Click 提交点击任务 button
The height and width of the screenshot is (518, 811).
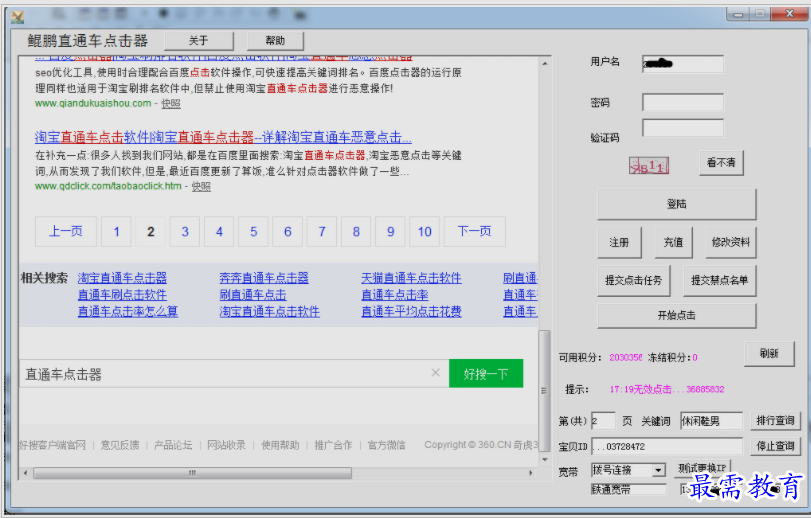coord(634,281)
